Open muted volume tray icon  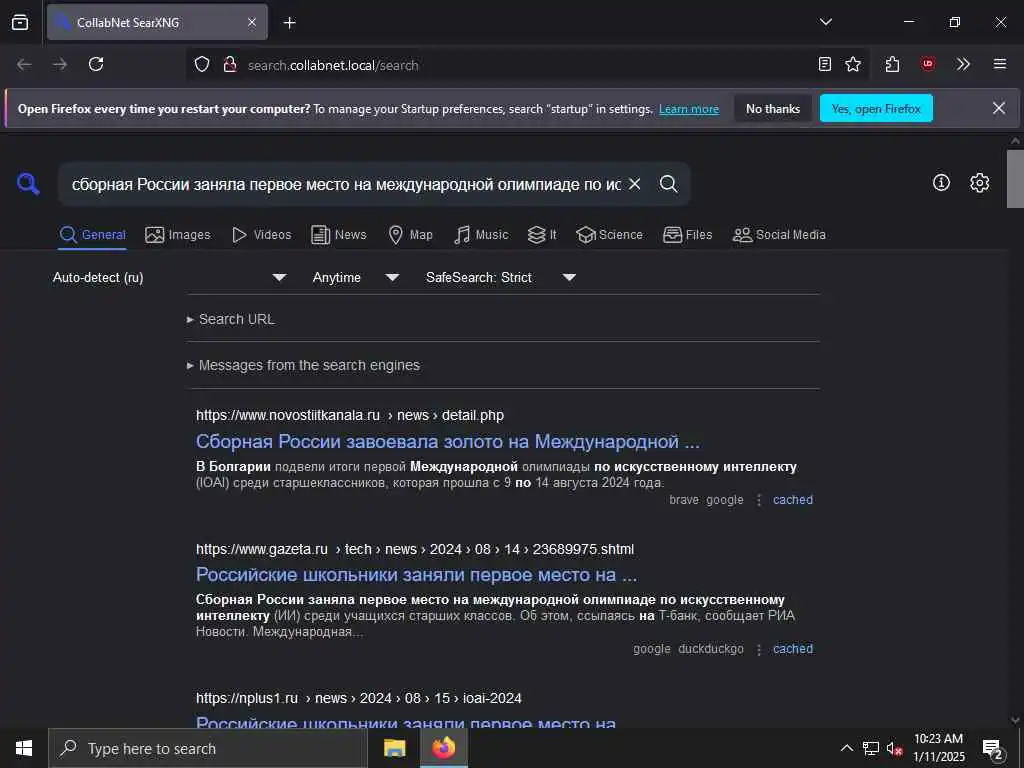894,748
